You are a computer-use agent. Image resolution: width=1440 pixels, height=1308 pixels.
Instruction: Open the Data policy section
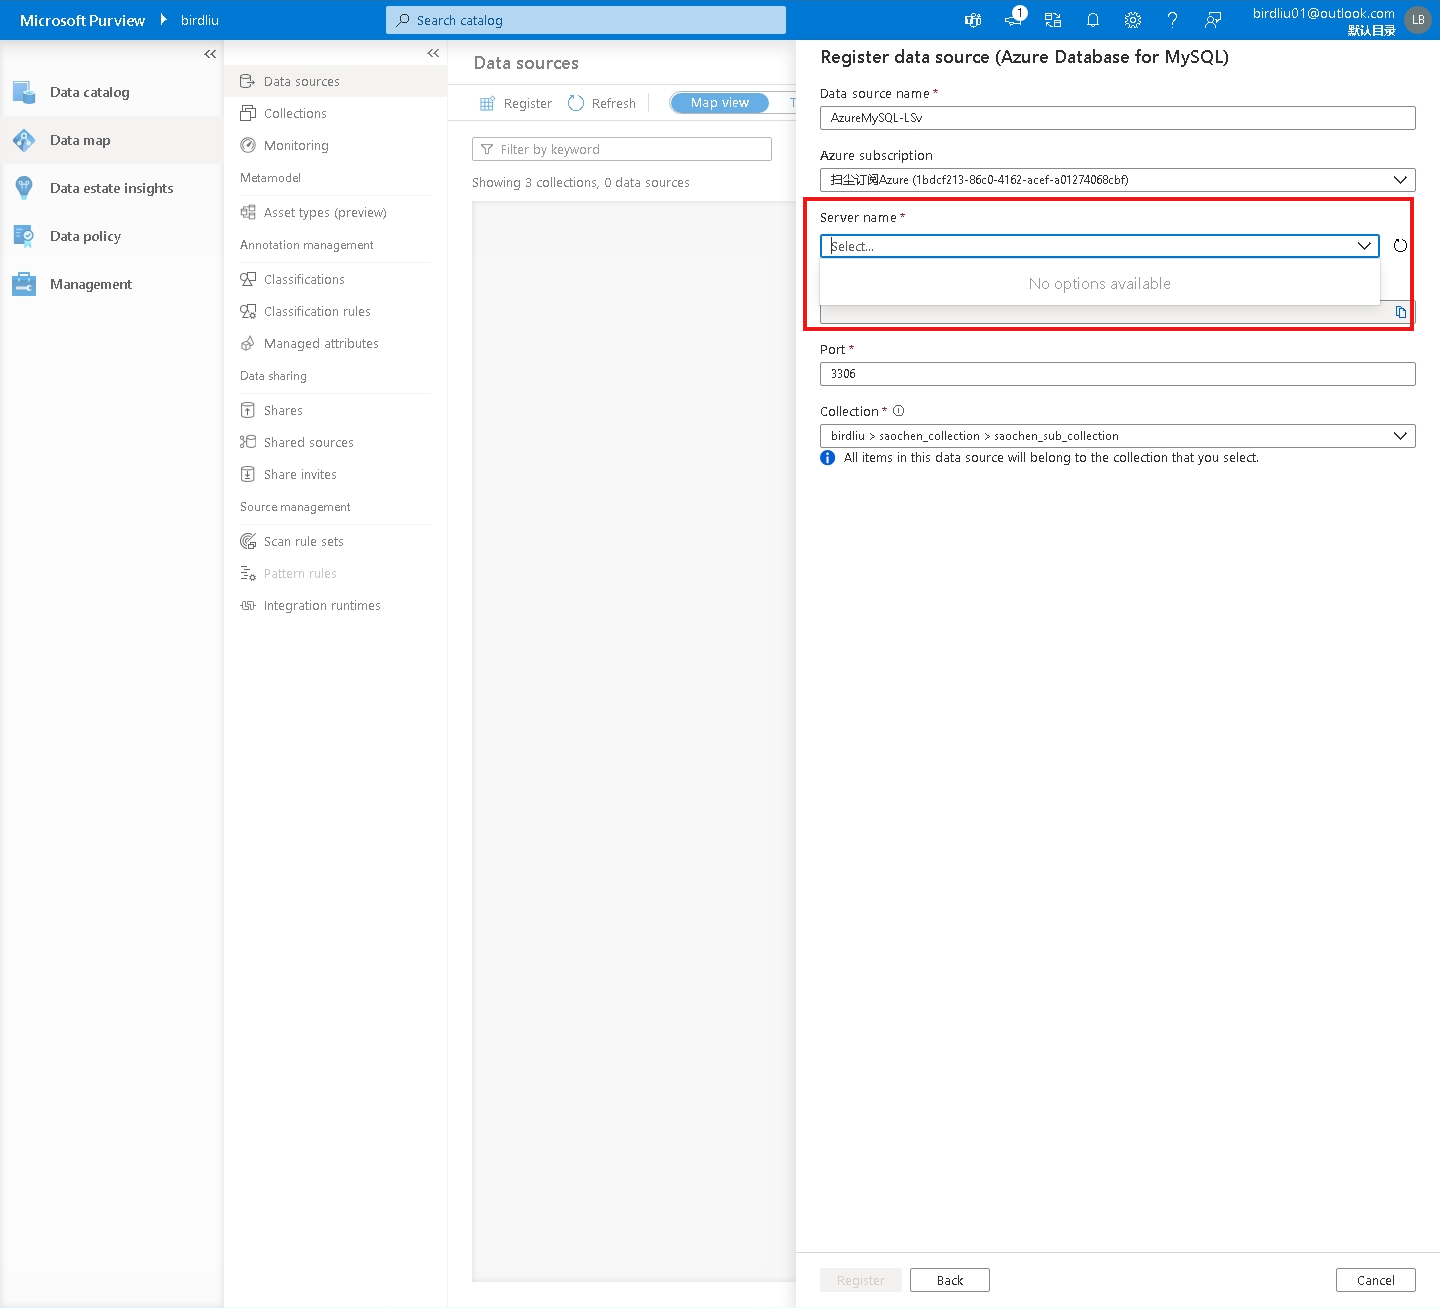pos(85,236)
